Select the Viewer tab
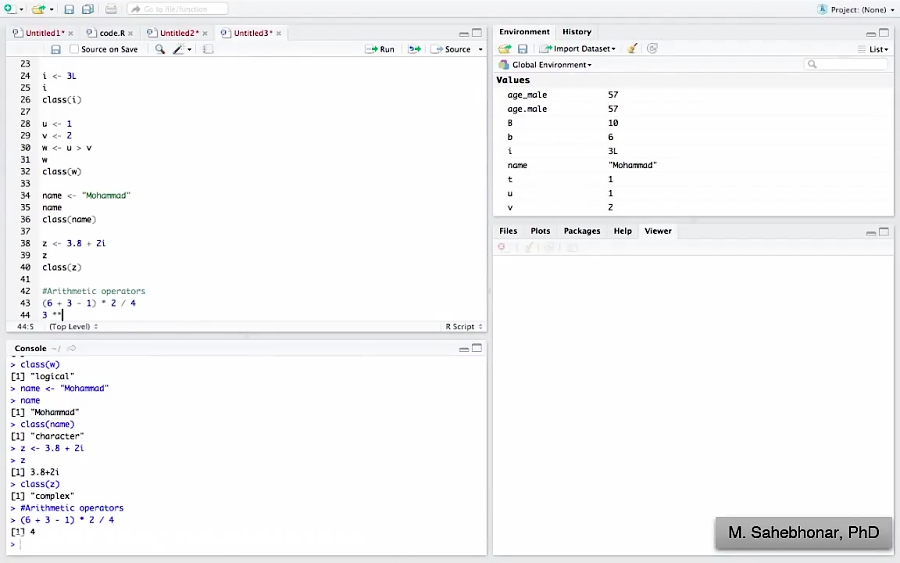900x563 pixels. 658,231
